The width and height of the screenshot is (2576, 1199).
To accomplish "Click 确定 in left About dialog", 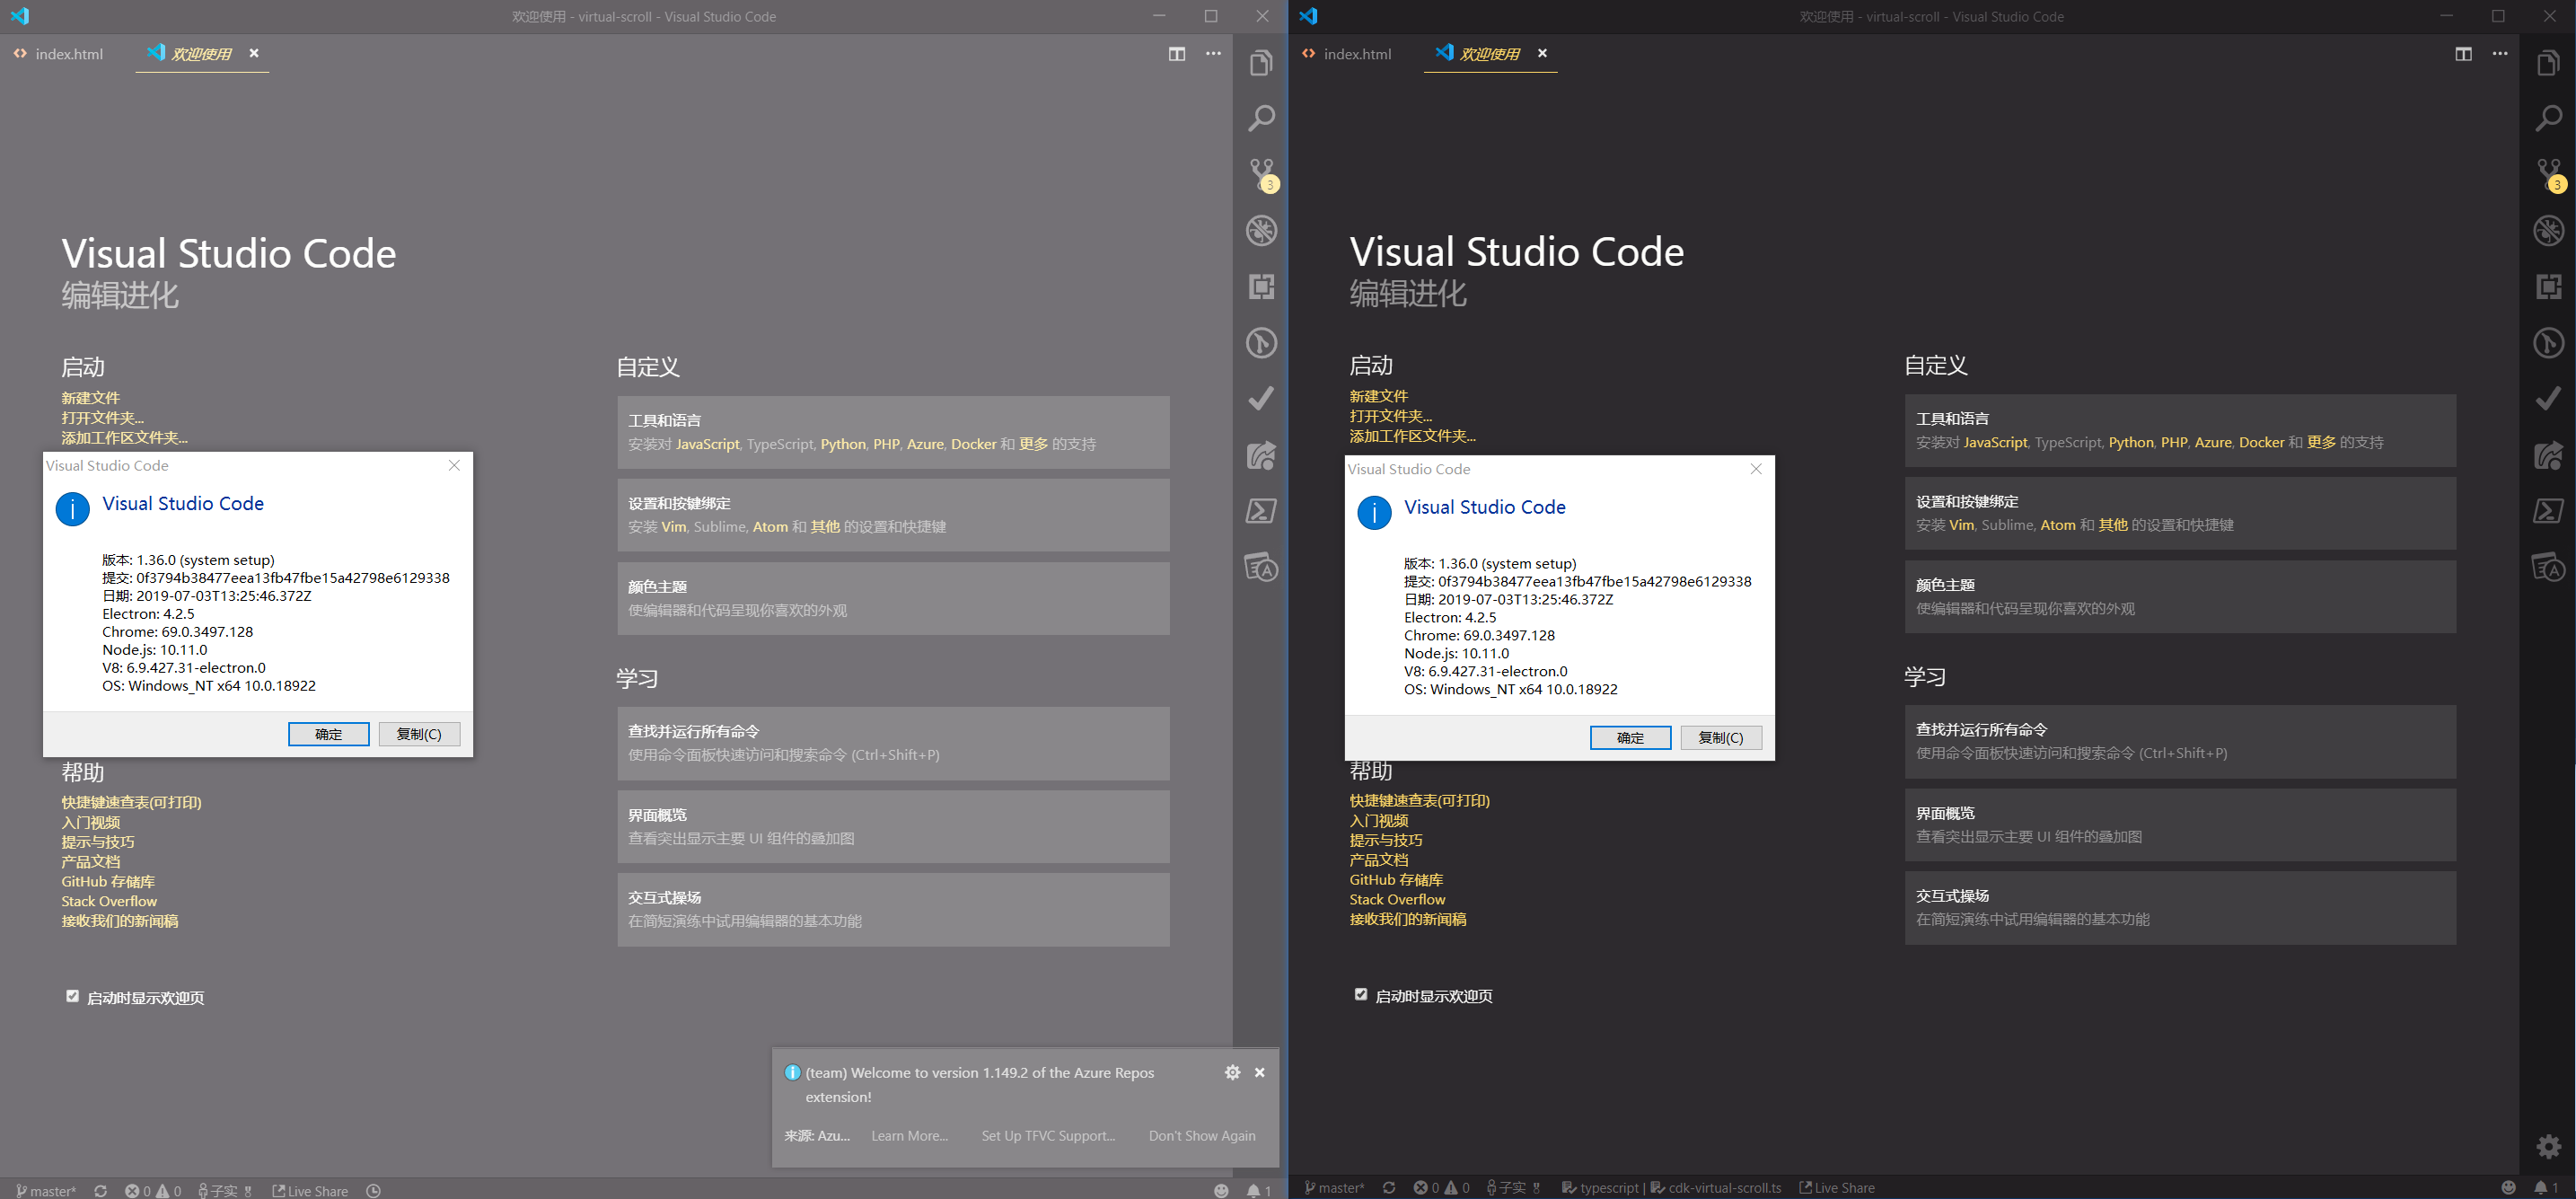I will click(x=328, y=734).
